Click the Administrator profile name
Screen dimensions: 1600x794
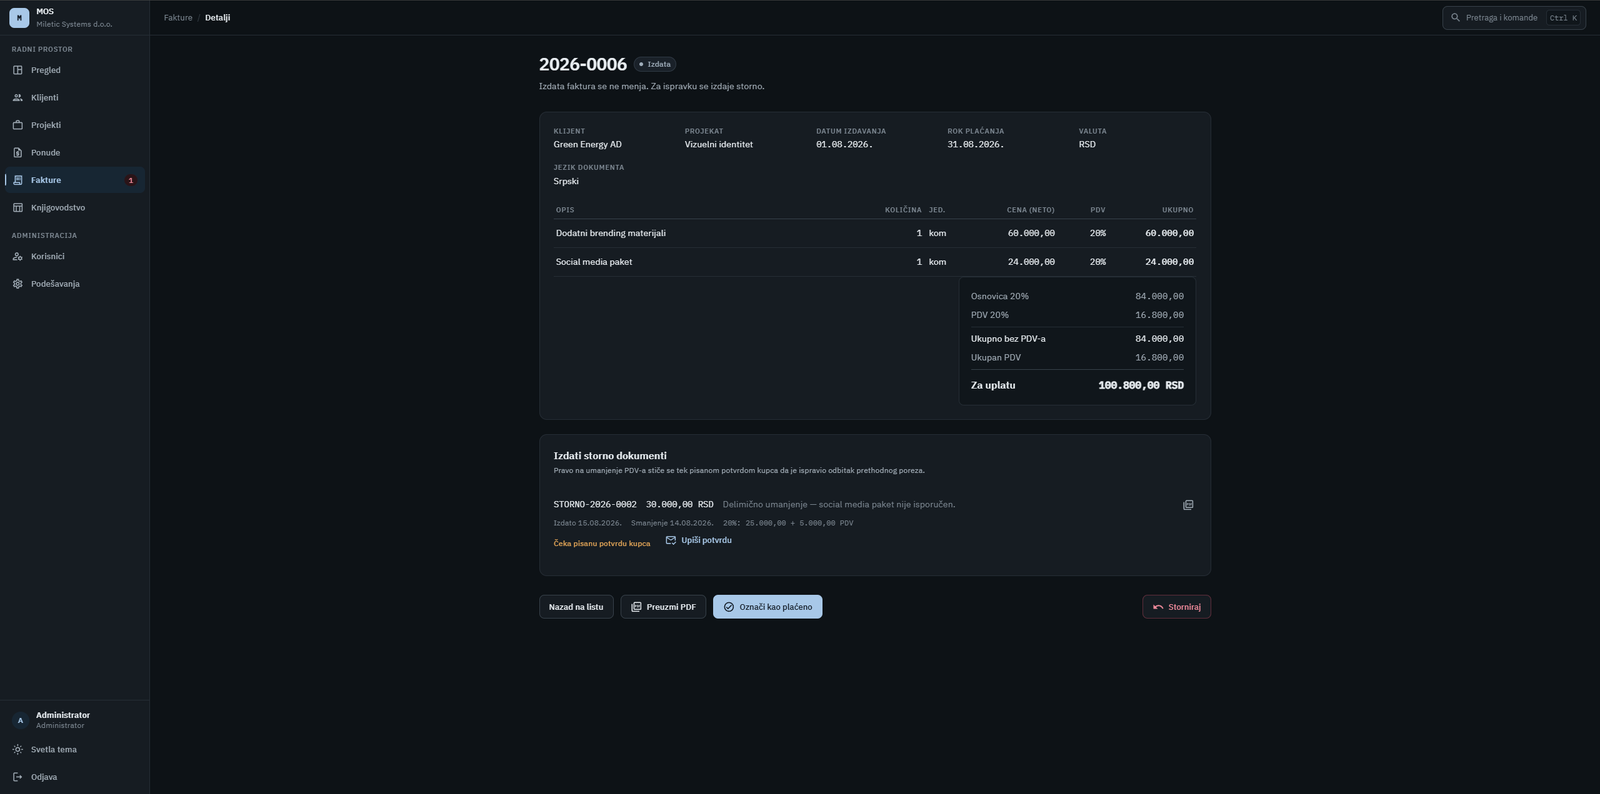(x=63, y=715)
